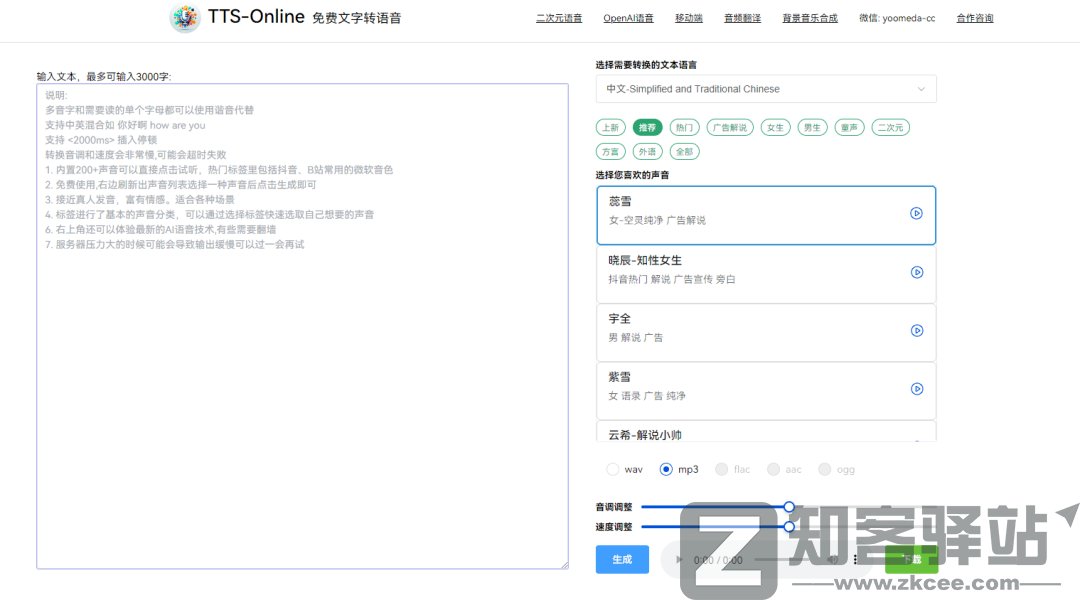The image size is (1080, 600).
Task: Click the 生成 generate button
Action: 621,559
